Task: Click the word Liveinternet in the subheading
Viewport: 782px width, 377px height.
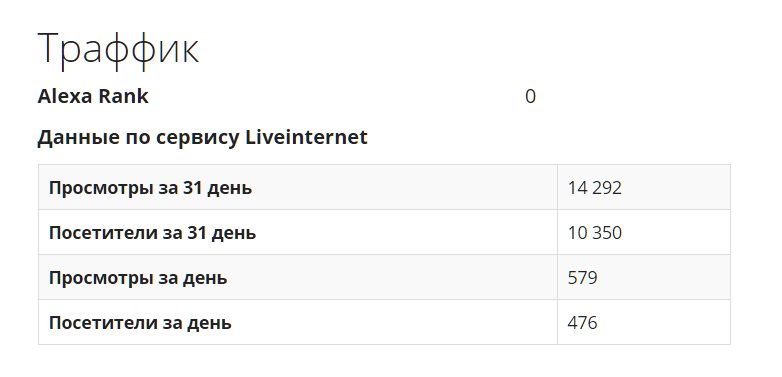Action: tap(306, 137)
